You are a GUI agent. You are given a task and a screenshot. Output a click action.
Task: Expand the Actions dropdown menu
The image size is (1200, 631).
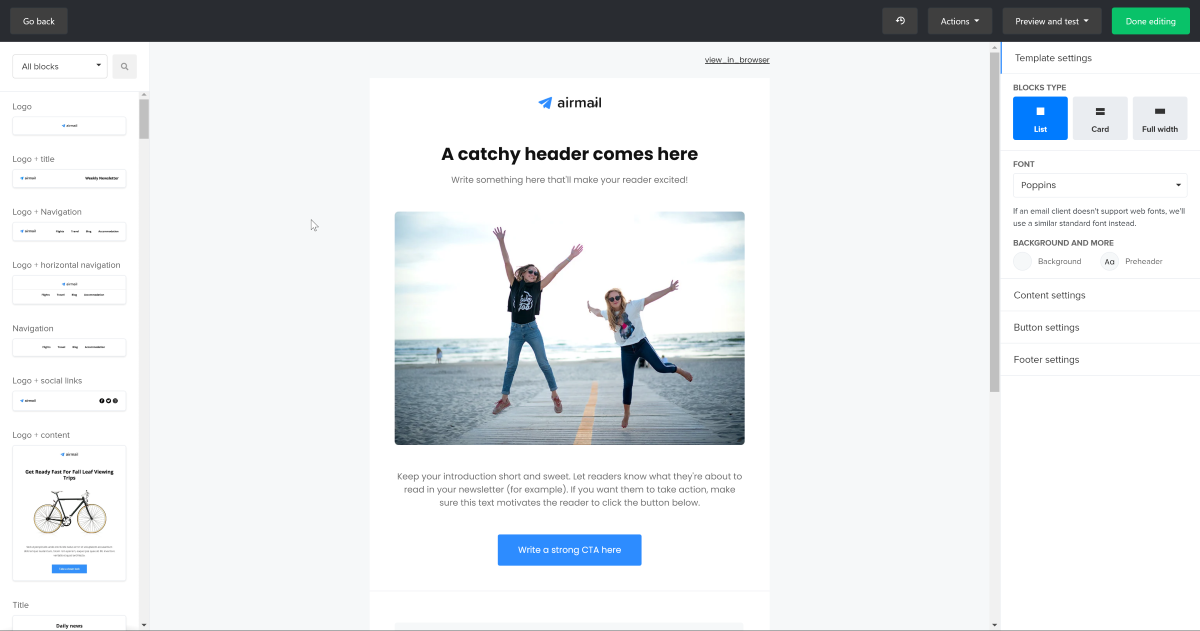coord(960,21)
